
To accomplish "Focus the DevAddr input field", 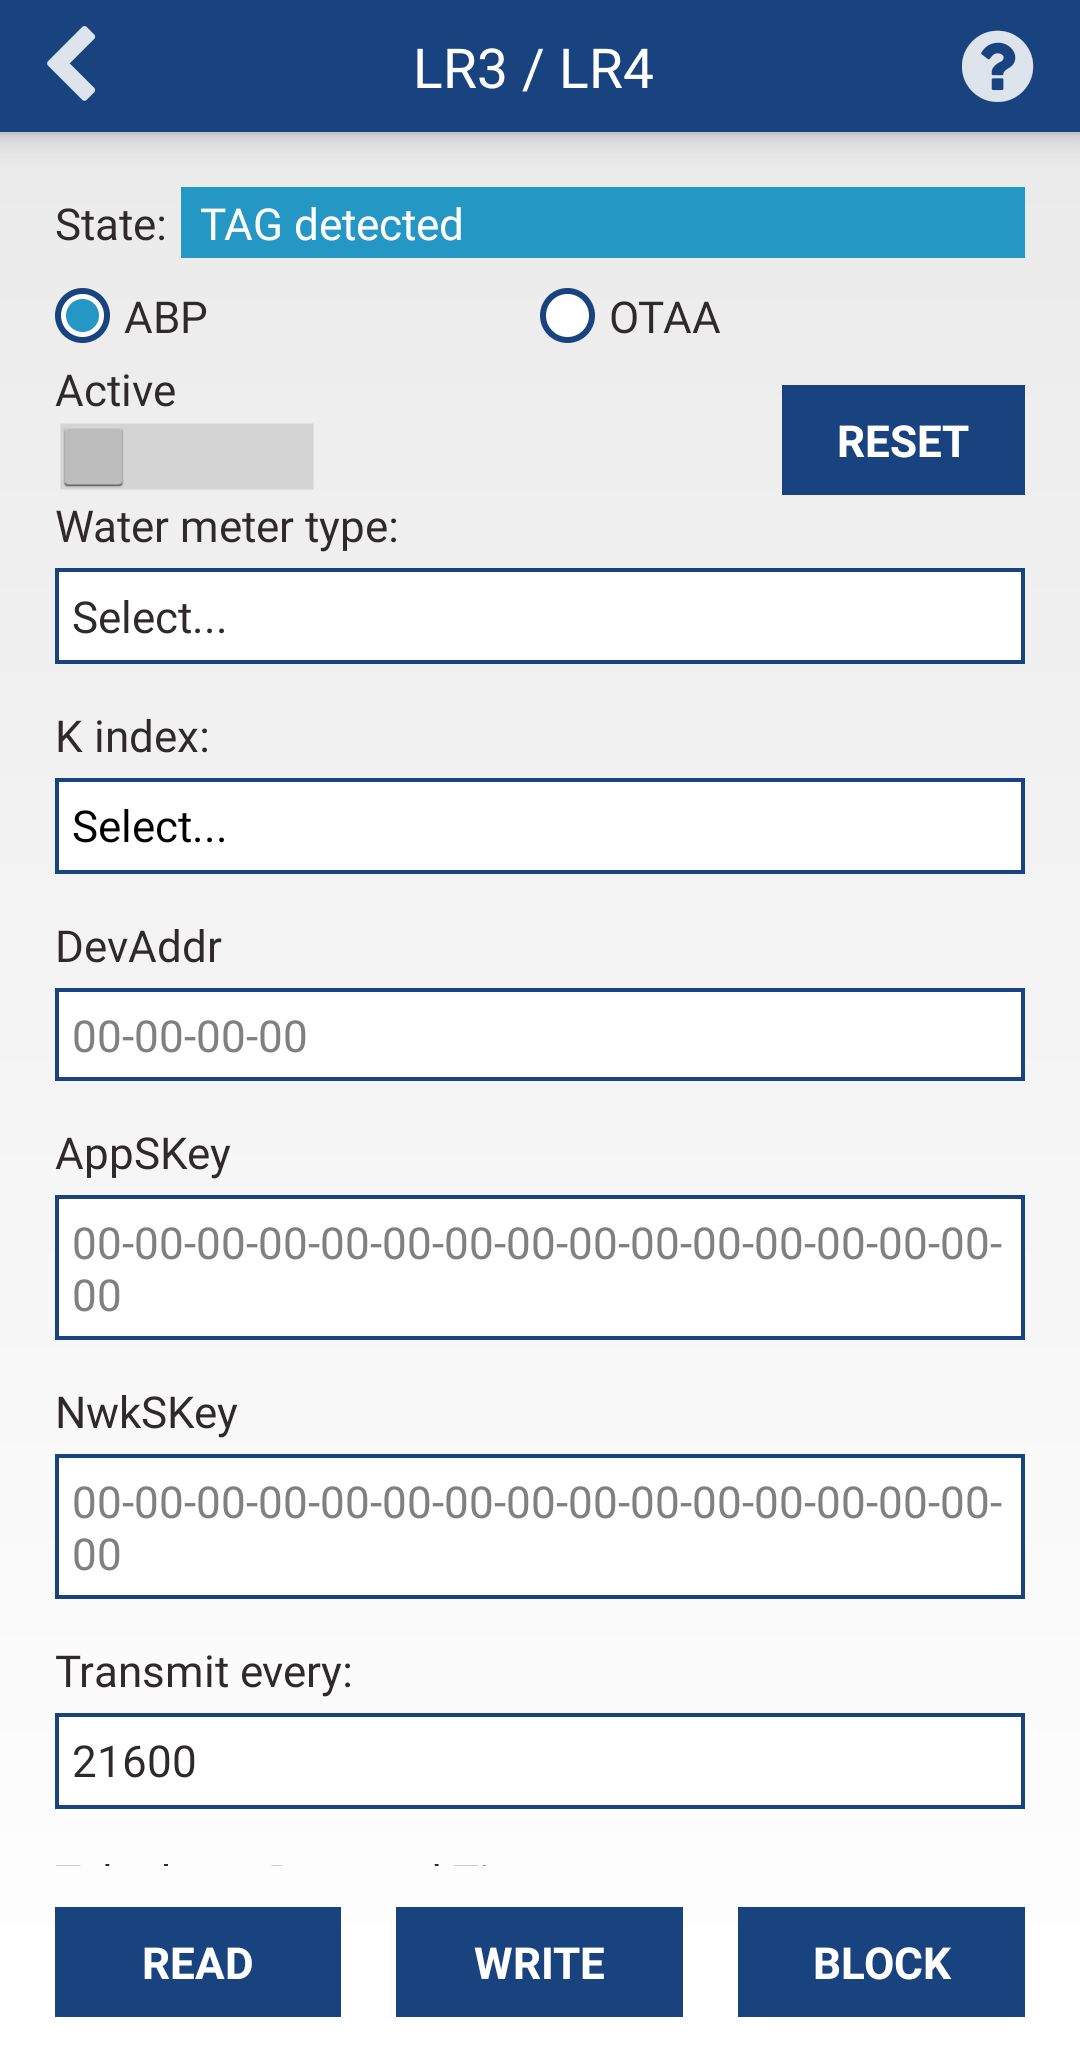I will point(540,1035).
